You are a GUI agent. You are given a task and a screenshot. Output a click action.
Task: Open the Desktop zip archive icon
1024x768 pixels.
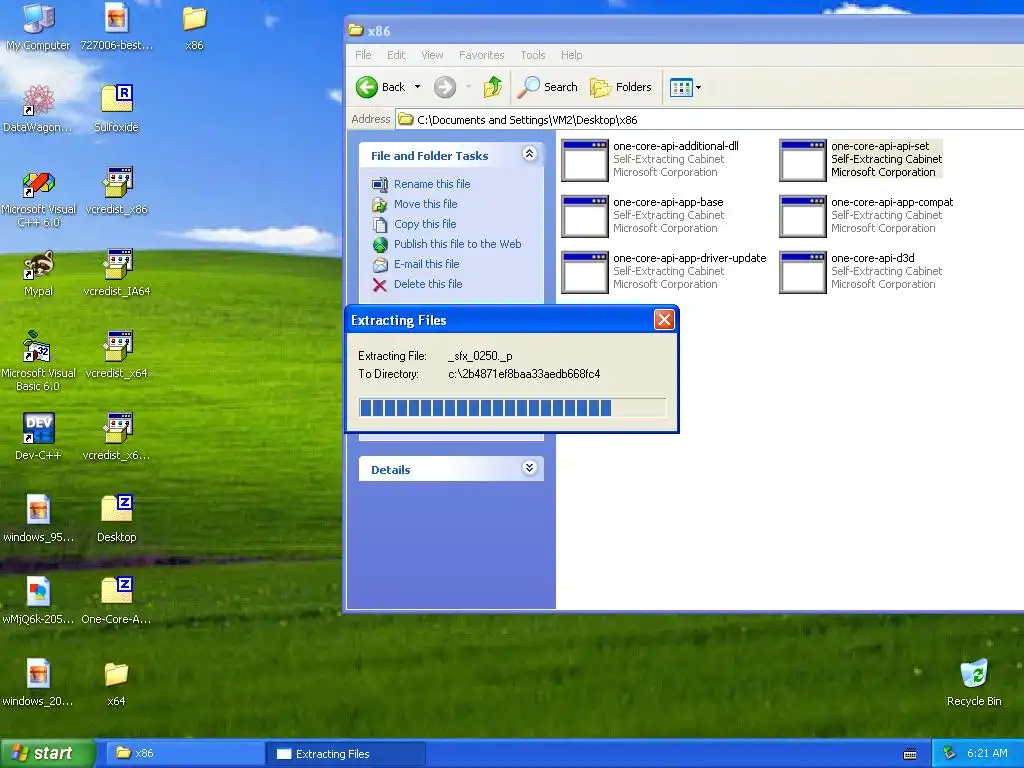click(116, 518)
